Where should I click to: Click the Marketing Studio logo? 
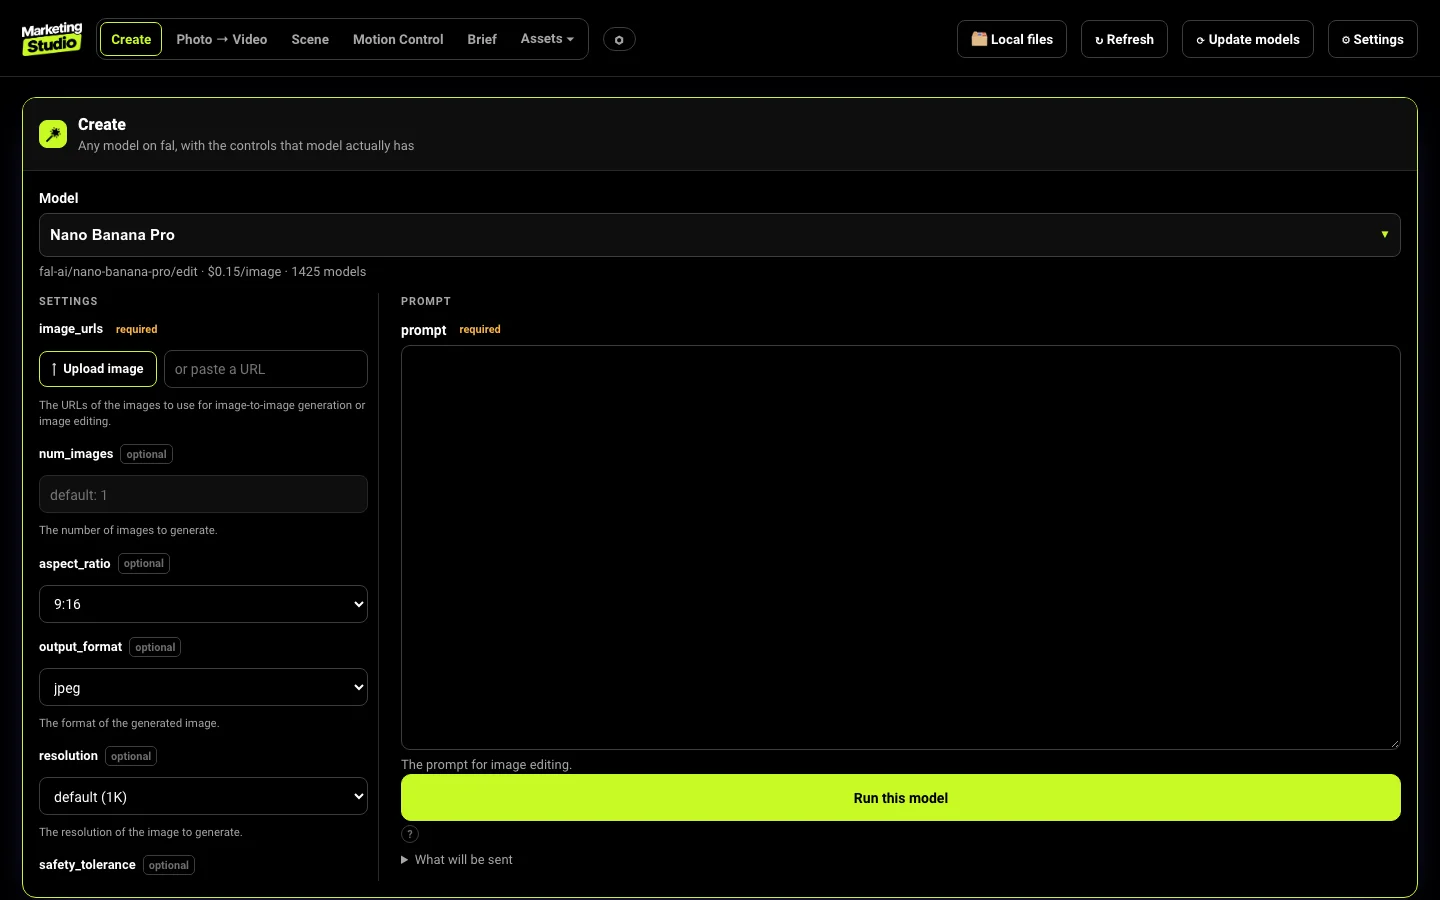click(x=52, y=39)
